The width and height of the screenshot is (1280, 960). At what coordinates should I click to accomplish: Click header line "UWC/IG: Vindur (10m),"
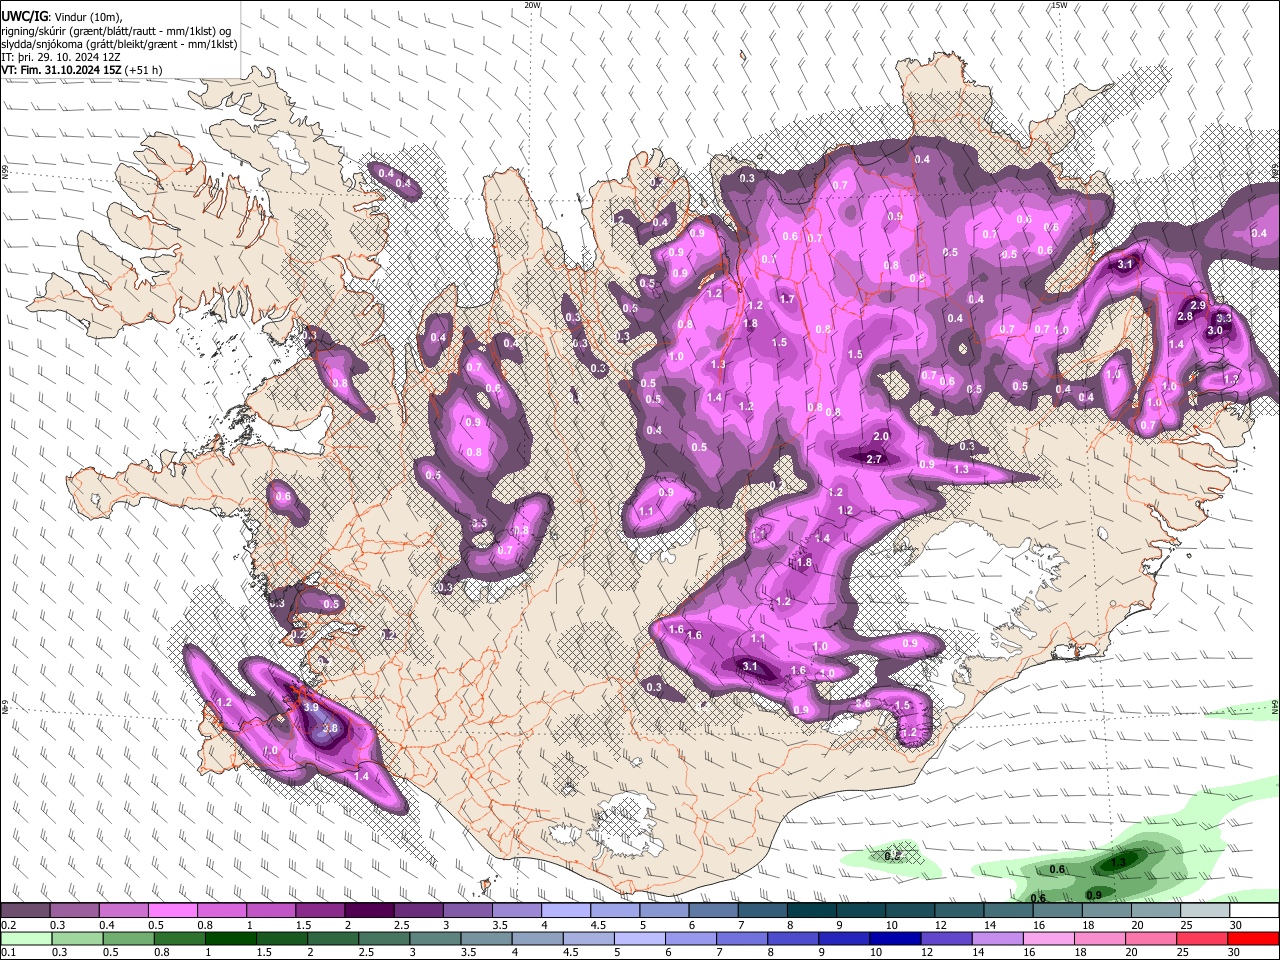(62, 17)
